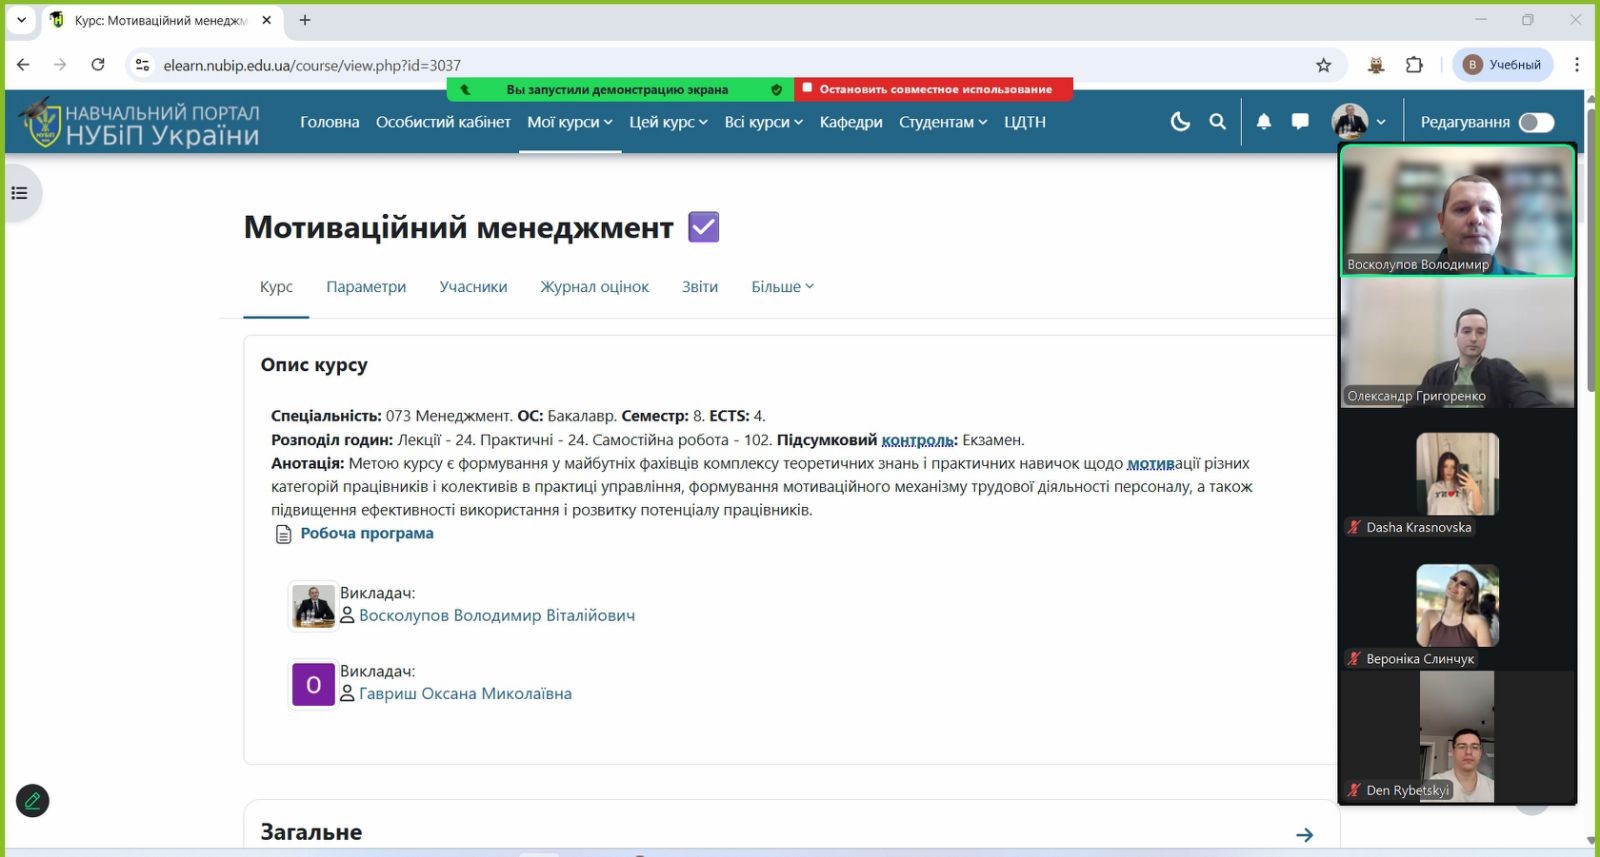1600x857 pixels.
Task: Click the НУБіП України portal logo
Action: 141,122
